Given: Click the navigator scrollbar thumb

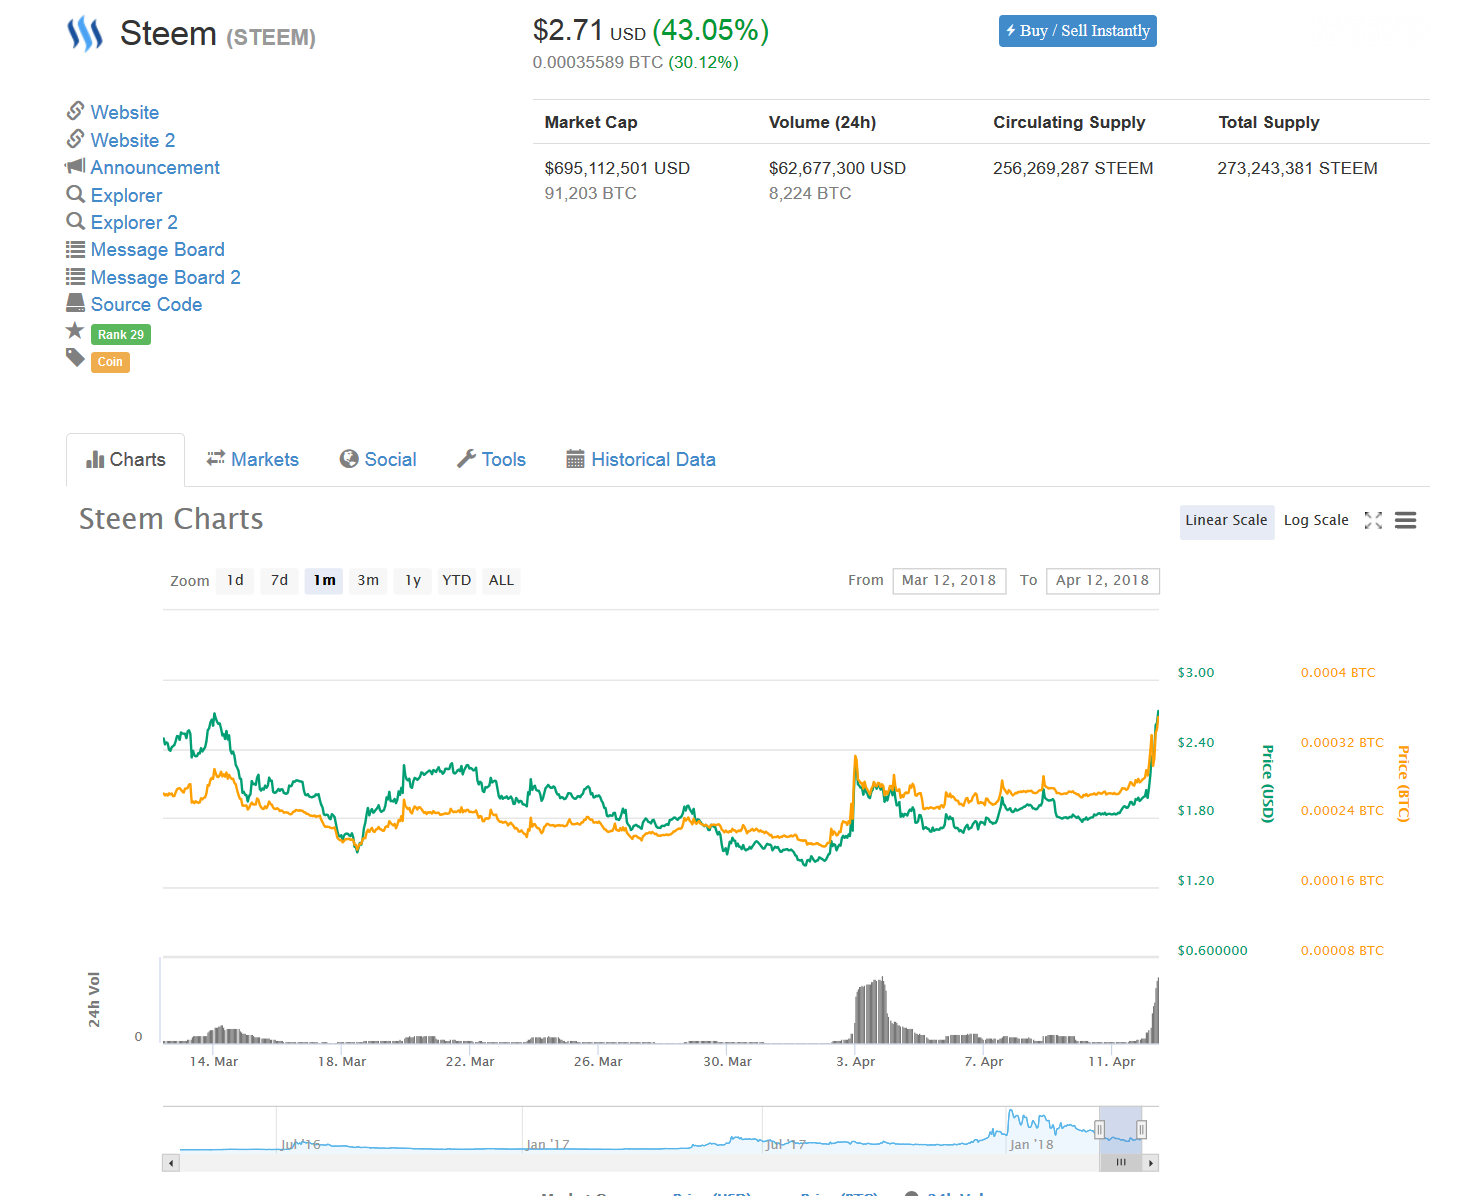Looking at the screenshot, I should [x=1121, y=1163].
